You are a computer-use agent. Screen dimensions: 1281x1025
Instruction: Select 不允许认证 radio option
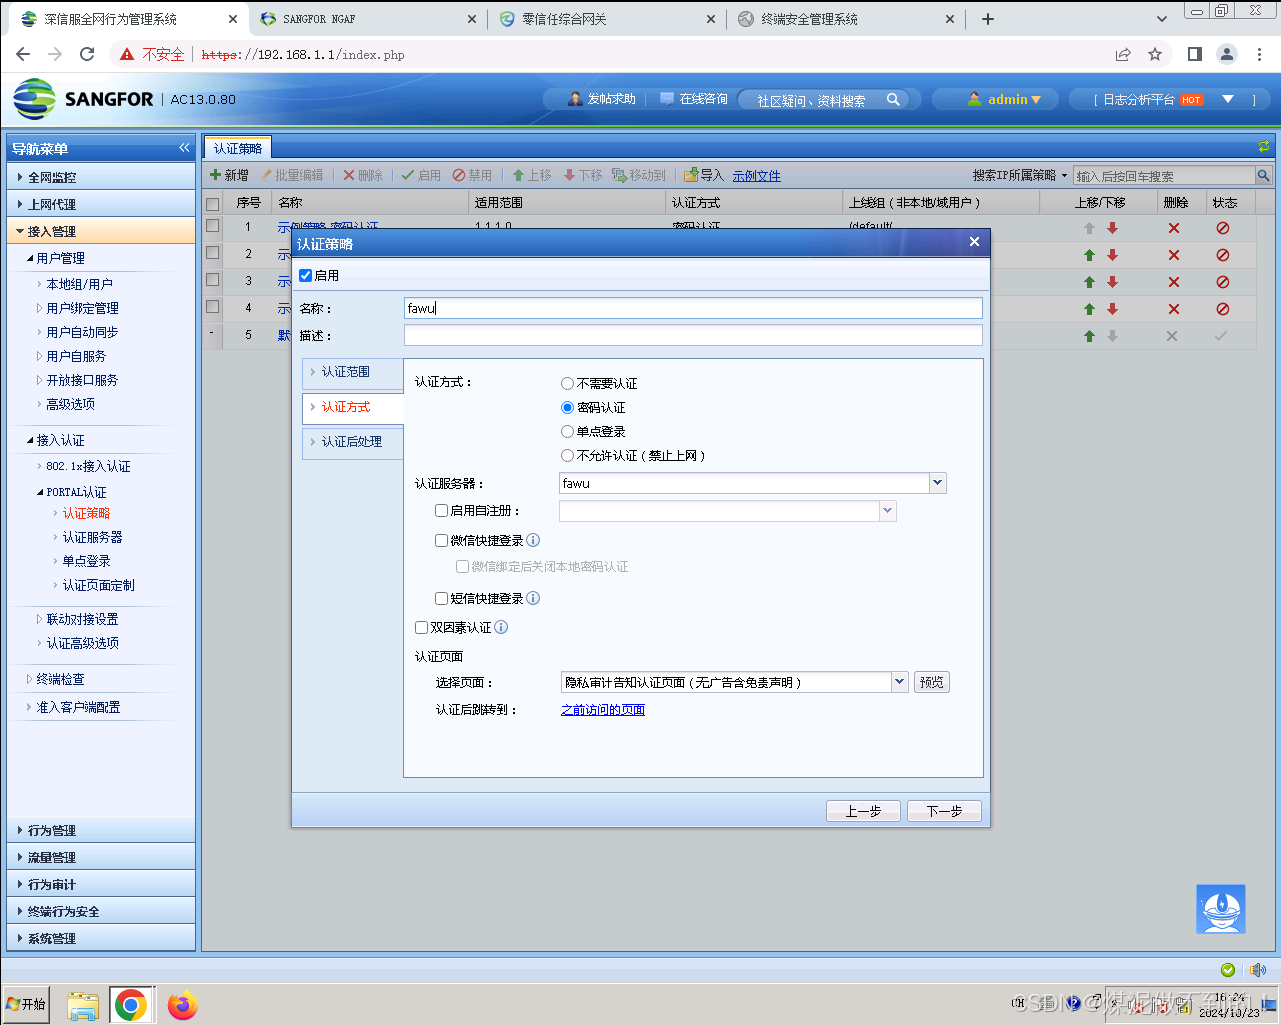click(x=567, y=455)
